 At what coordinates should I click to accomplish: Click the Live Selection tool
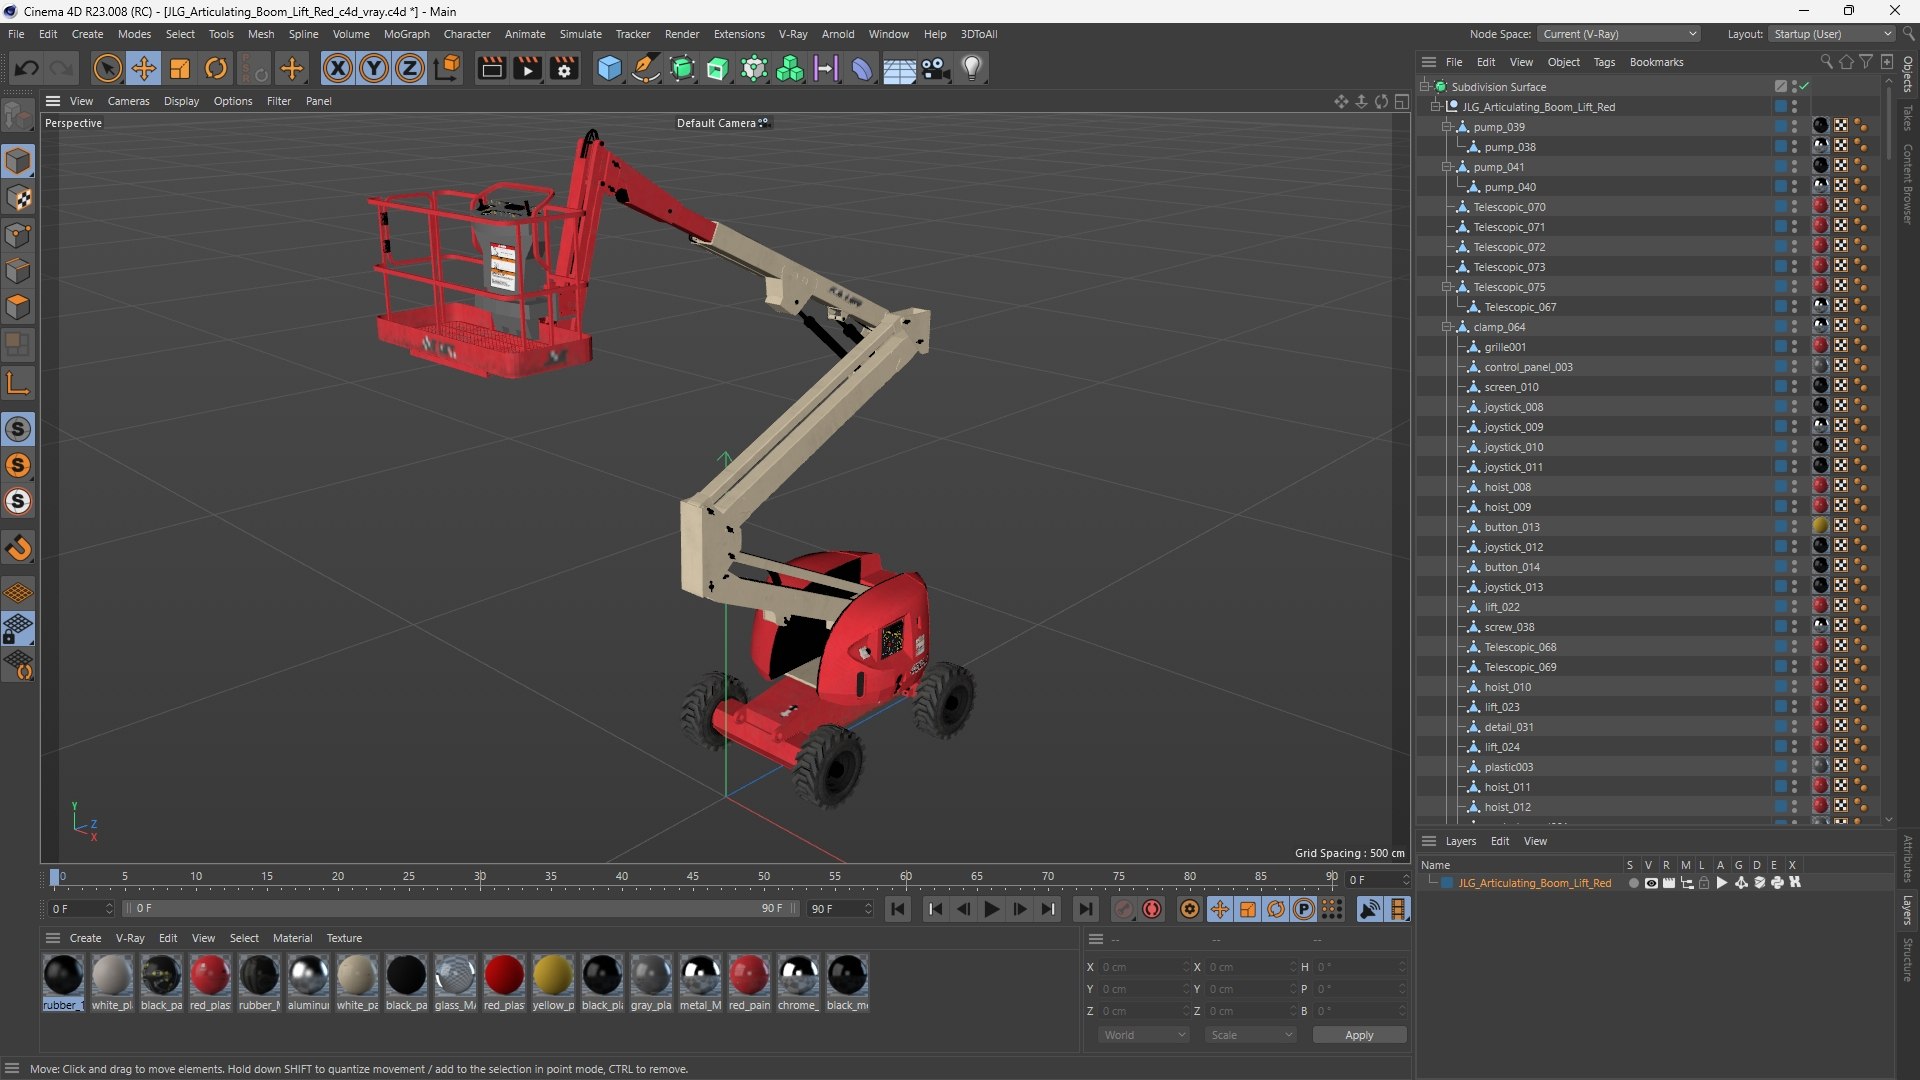pos(107,68)
